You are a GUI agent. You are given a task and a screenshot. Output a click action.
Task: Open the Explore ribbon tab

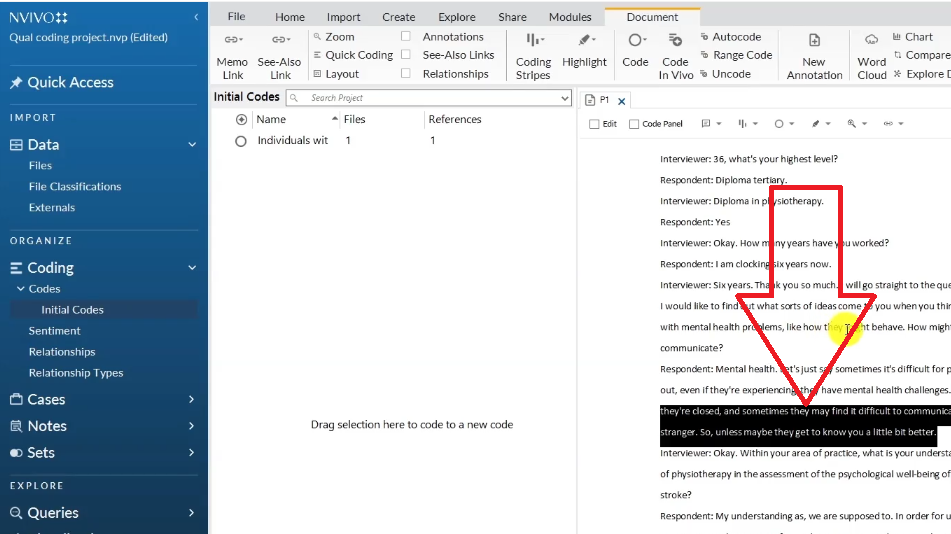457,17
